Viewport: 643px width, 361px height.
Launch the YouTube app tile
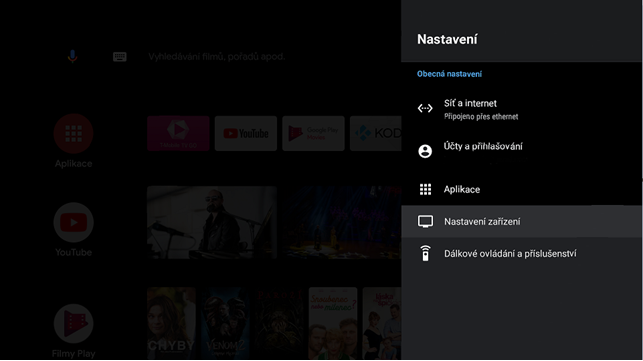[x=246, y=133]
